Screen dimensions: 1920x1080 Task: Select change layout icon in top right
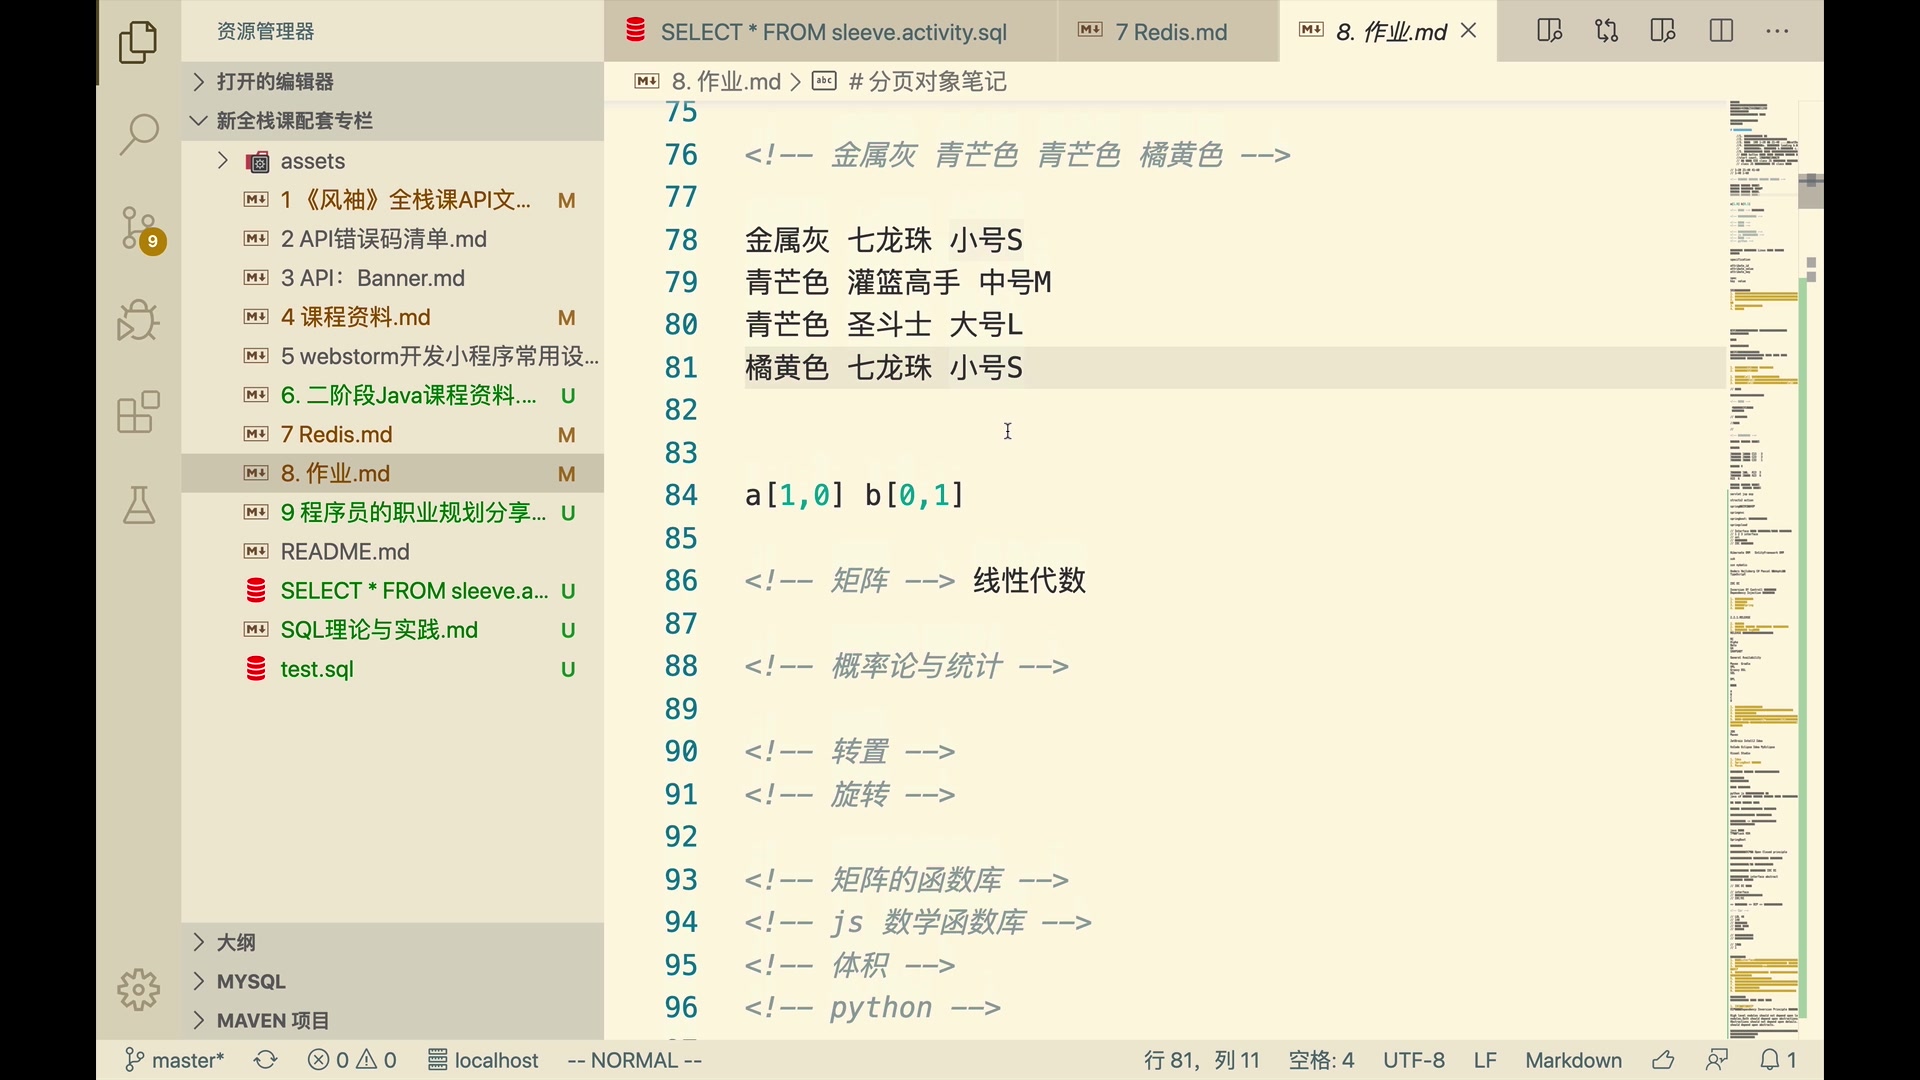click(x=1724, y=29)
